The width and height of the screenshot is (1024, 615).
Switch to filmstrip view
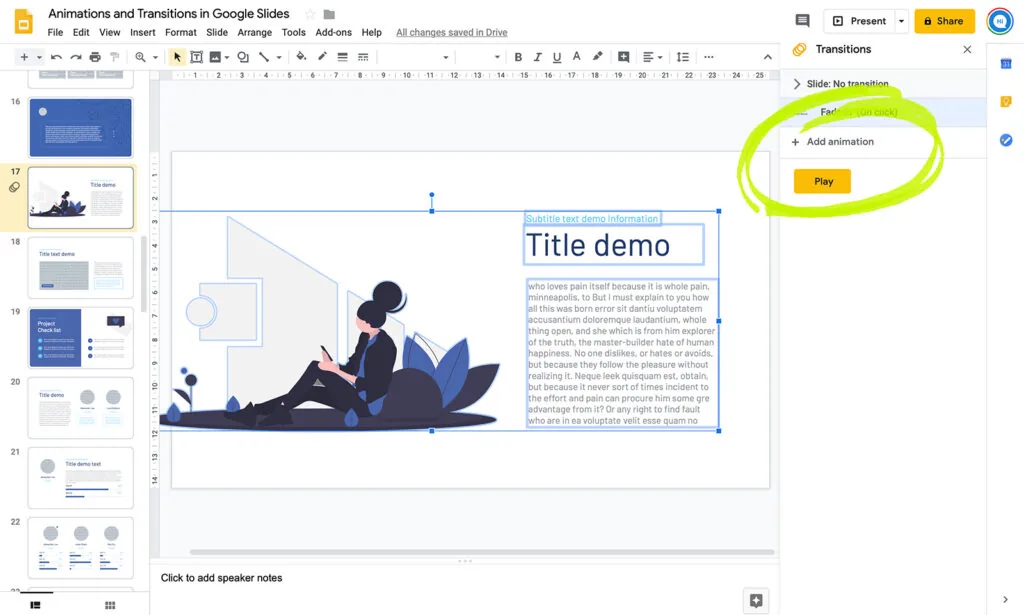[x=35, y=605]
